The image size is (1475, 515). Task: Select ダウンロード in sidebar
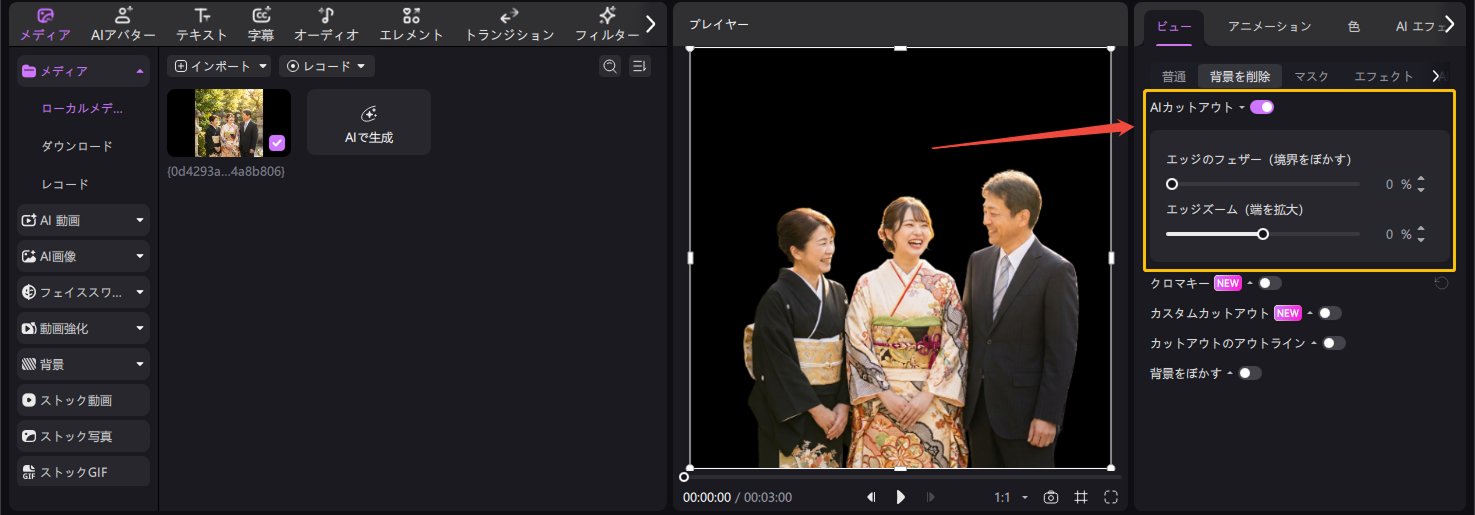pos(77,146)
